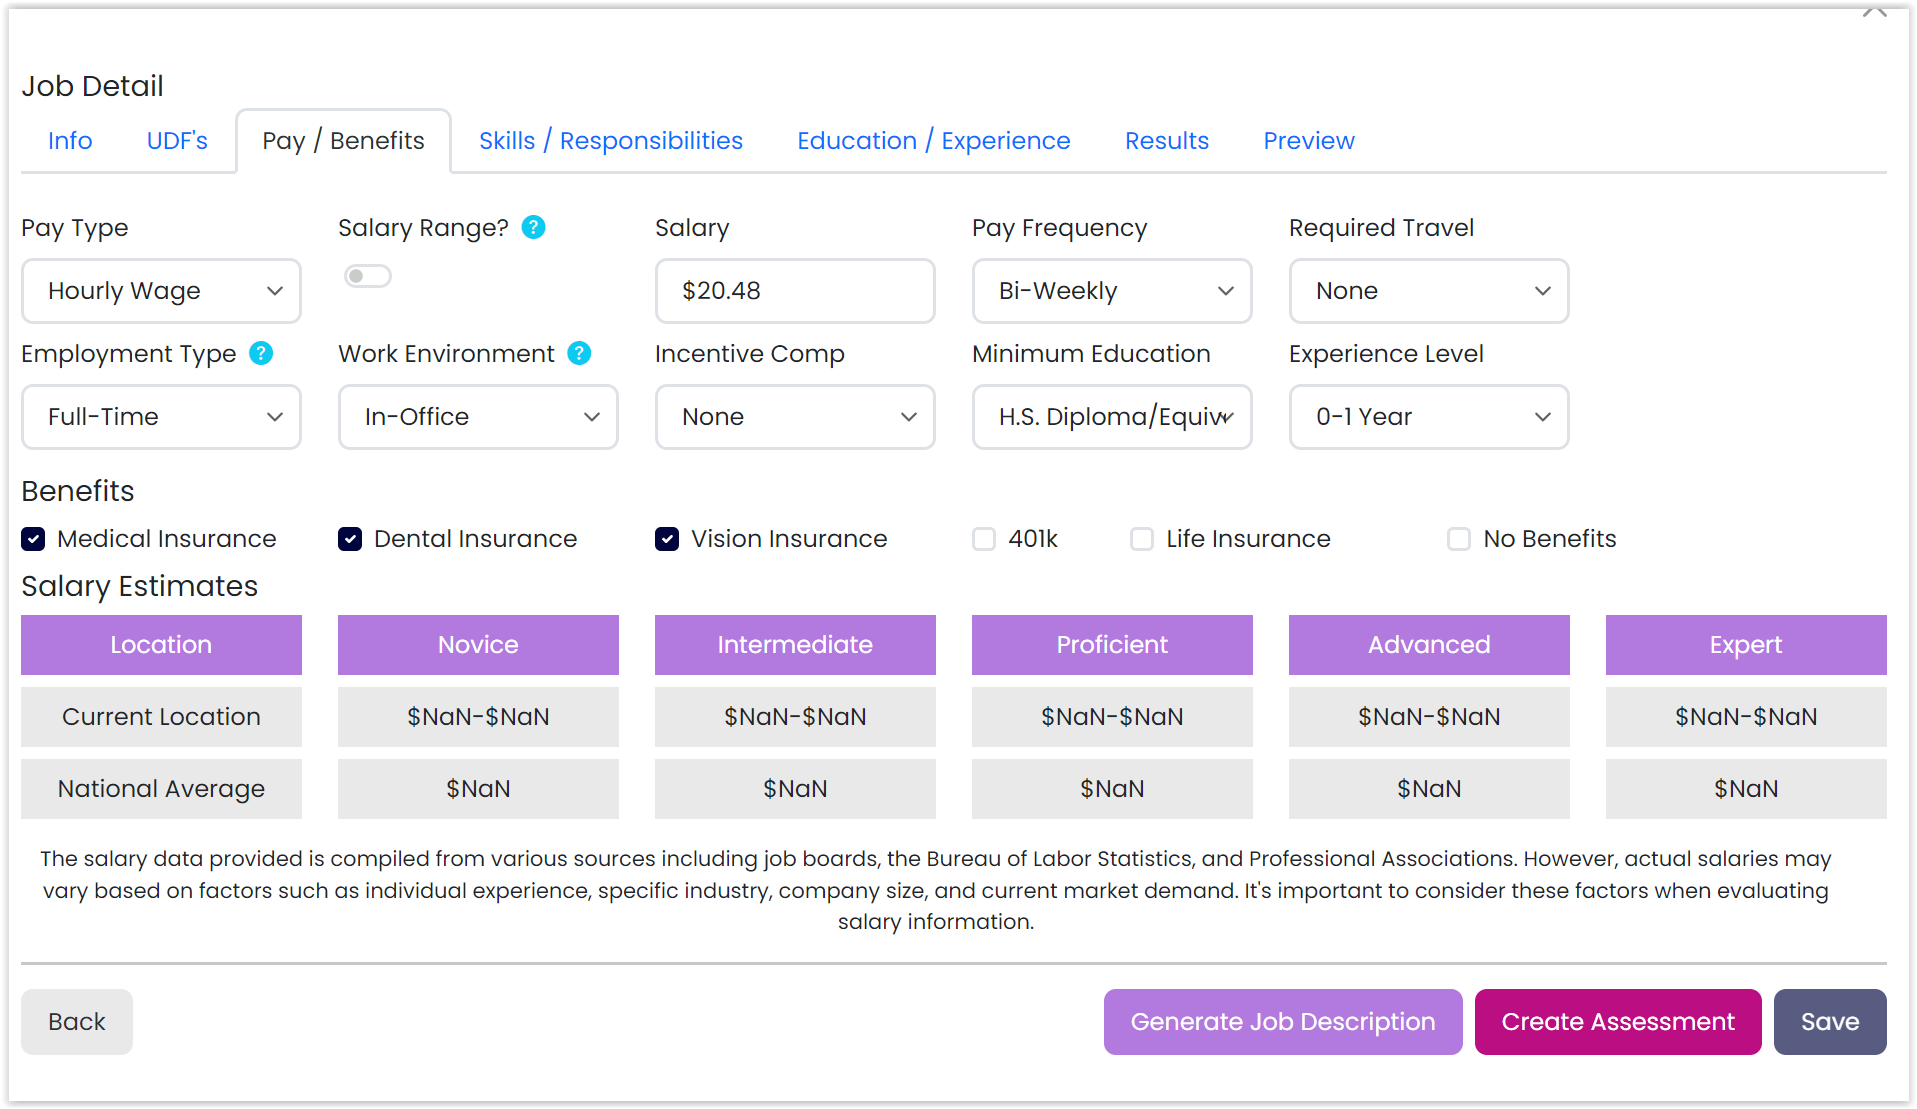Open the Salary Range help tooltip

click(x=534, y=227)
